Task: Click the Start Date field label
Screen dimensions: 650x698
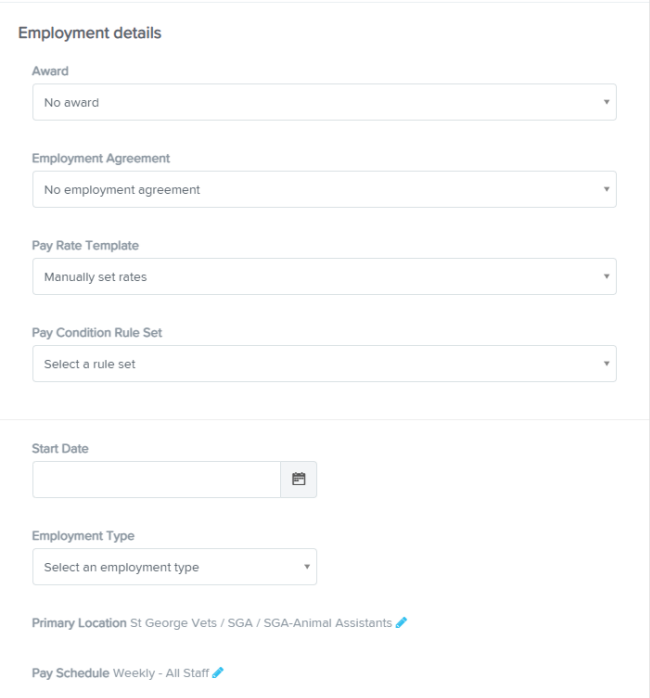Action: (x=60, y=449)
